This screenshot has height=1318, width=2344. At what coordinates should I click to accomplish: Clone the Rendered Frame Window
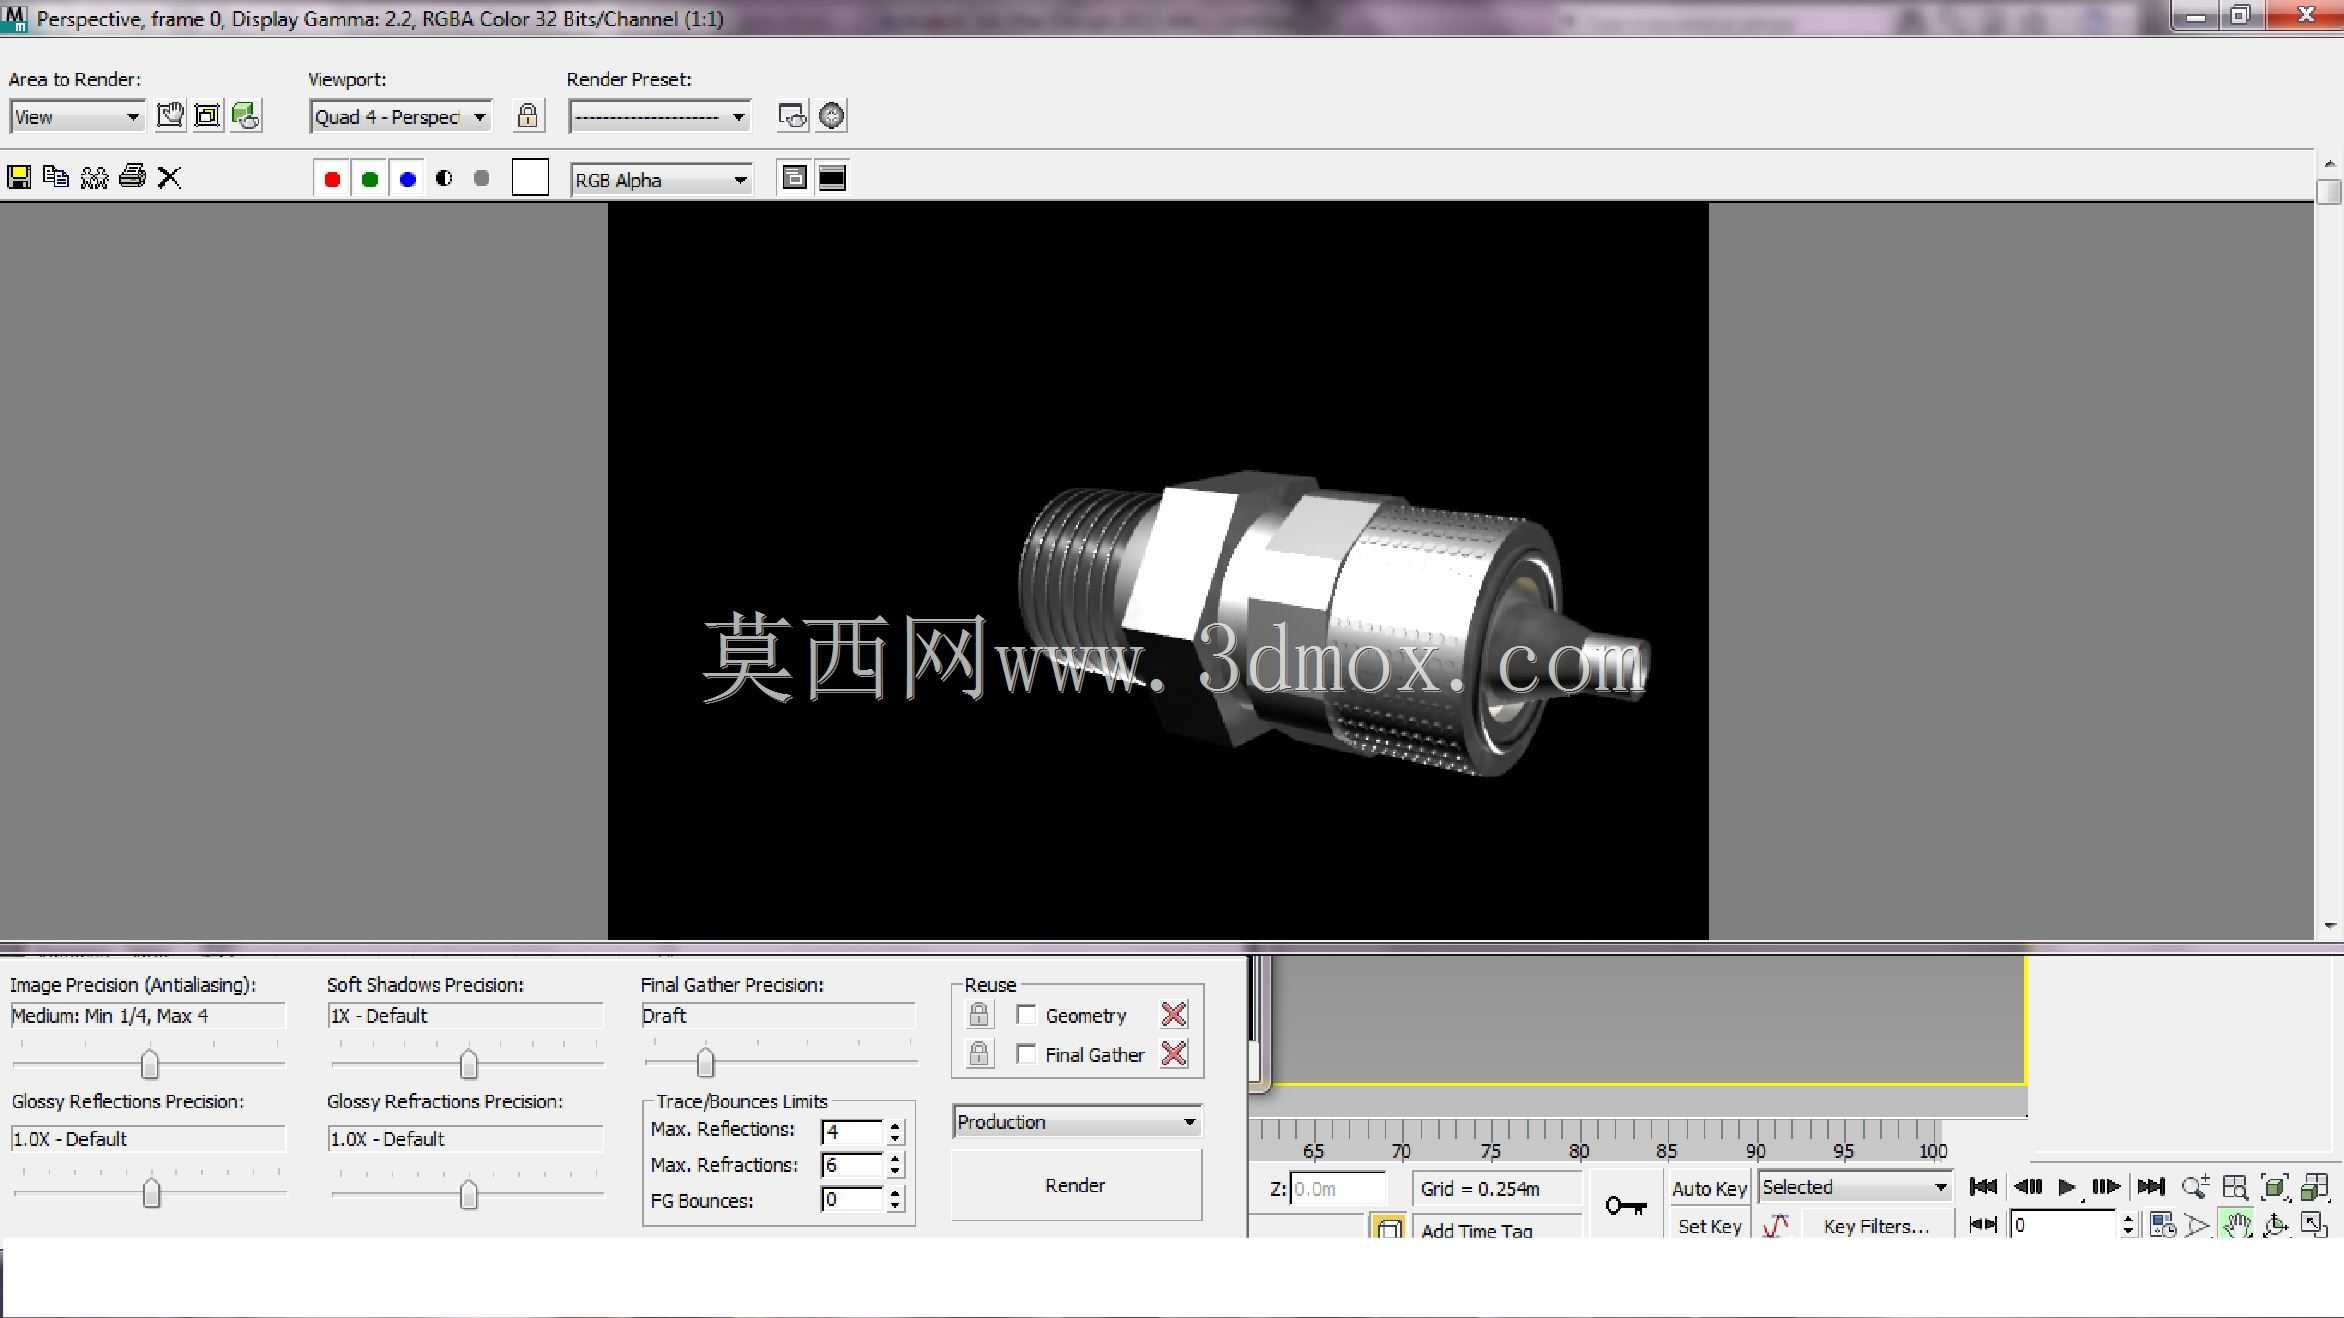tap(94, 177)
